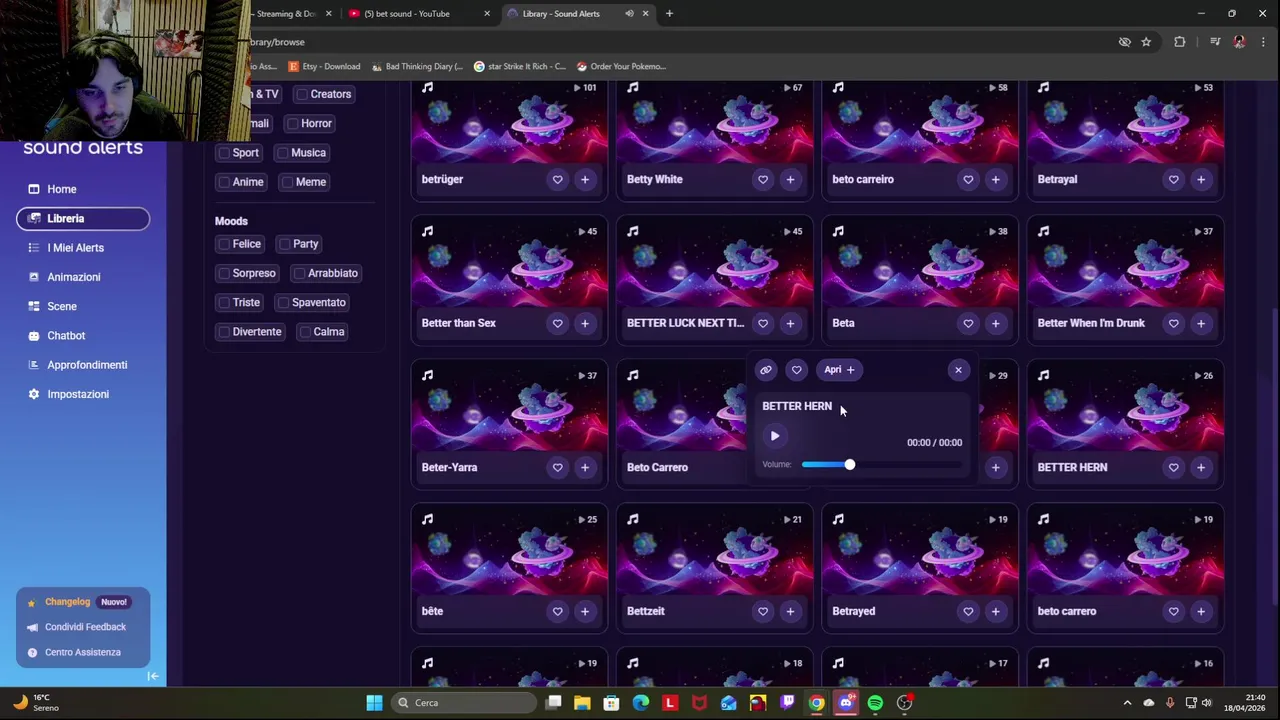The image size is (1280, 720).
Task: Toggle the Sport category checkbox
Action: [x=224, y=153]
